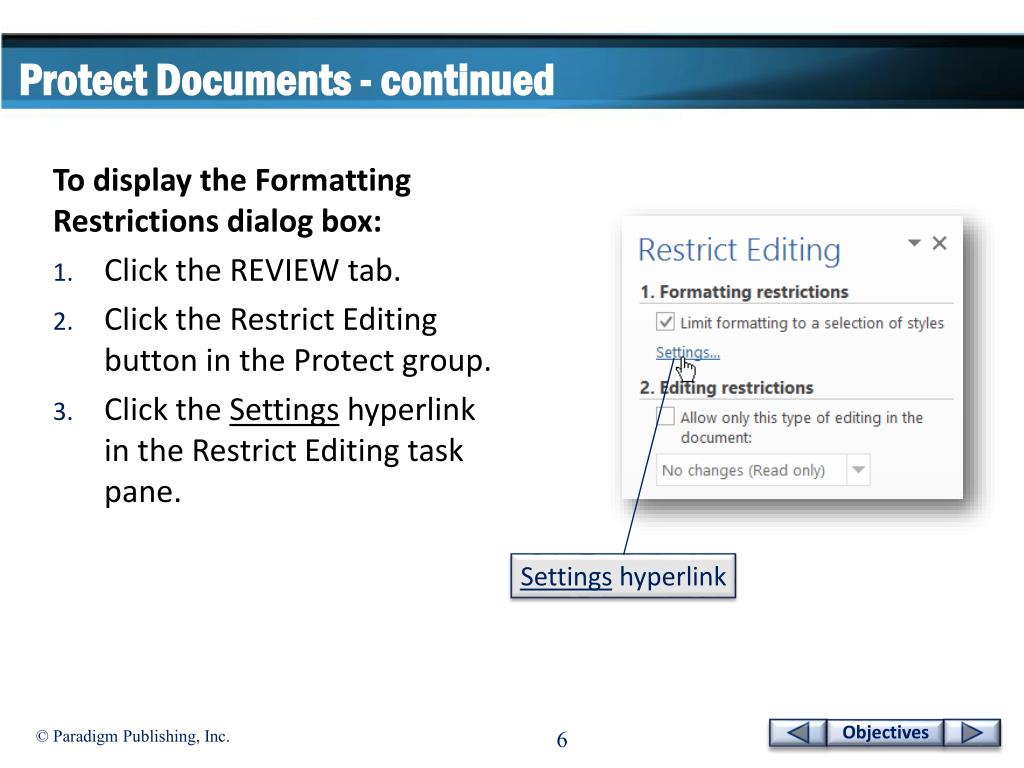Open the Settings... hyperlink in Restrict Editing

click(687, 353)
